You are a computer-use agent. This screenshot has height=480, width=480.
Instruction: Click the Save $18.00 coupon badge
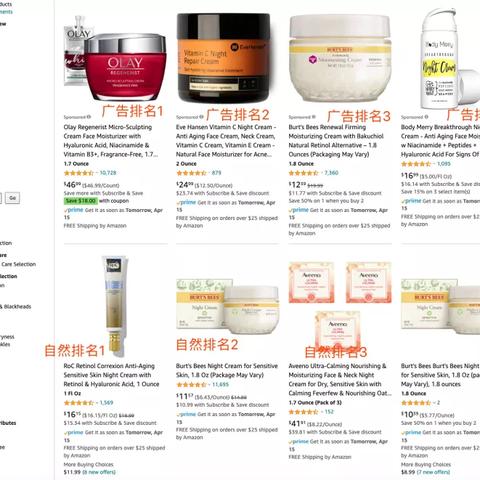(x=81, y=201)
